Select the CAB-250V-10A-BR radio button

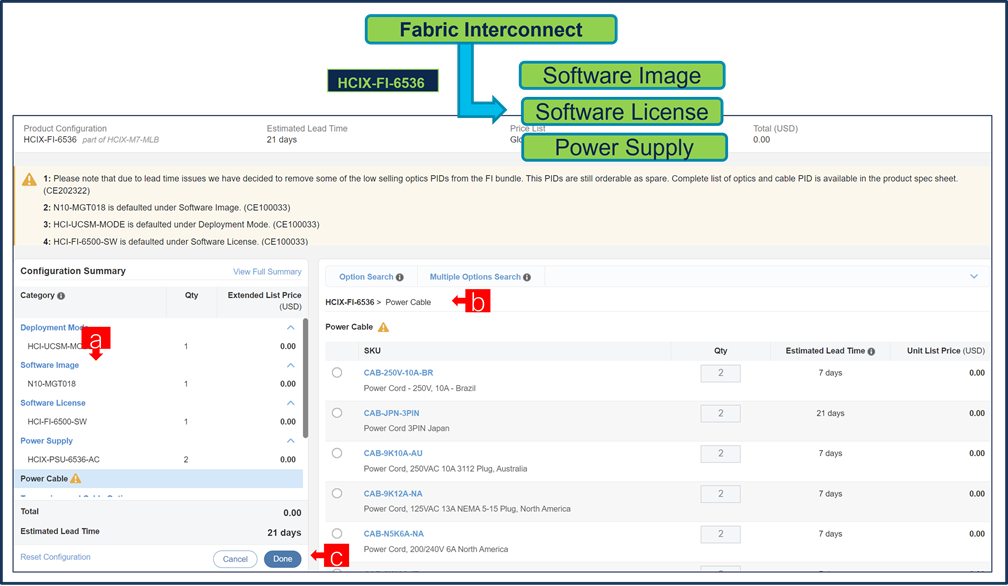337,373
